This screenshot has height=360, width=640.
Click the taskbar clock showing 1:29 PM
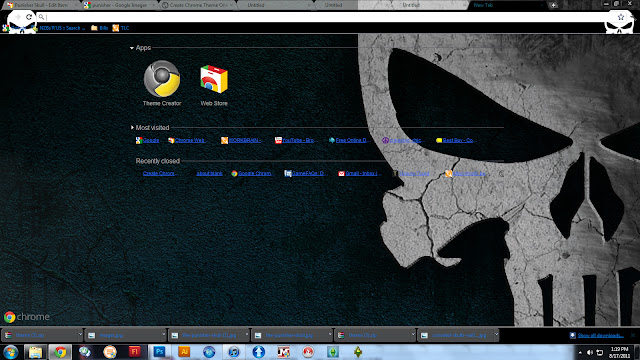[x=619, y=352]
